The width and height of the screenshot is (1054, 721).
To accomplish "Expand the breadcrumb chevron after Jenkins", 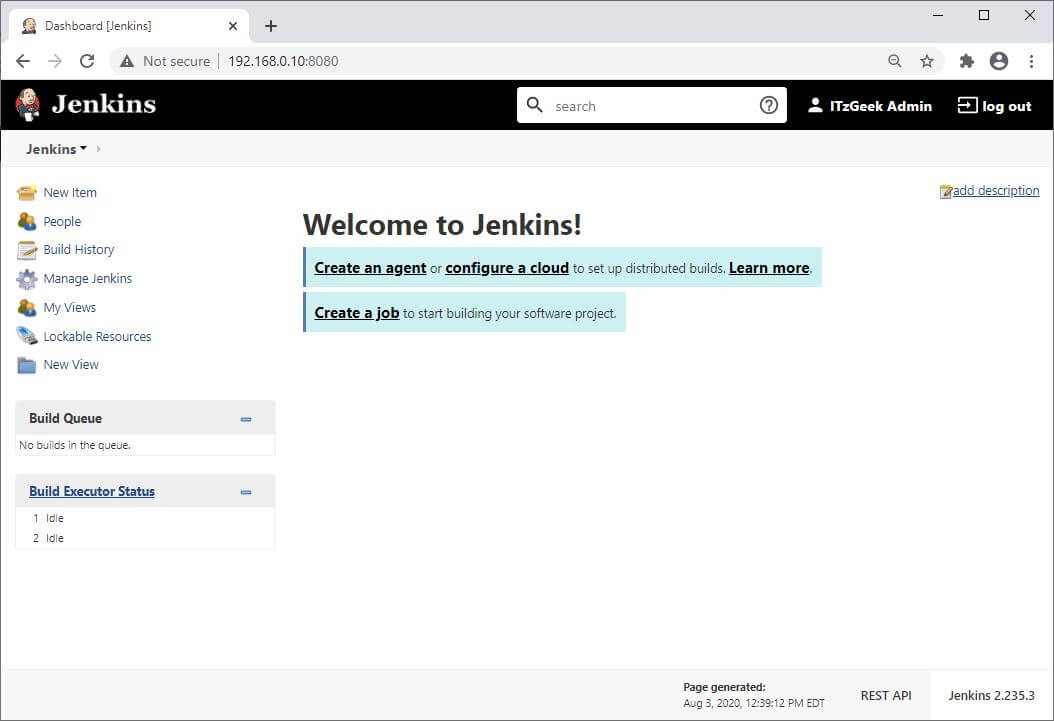I will [x=98, y=149].
